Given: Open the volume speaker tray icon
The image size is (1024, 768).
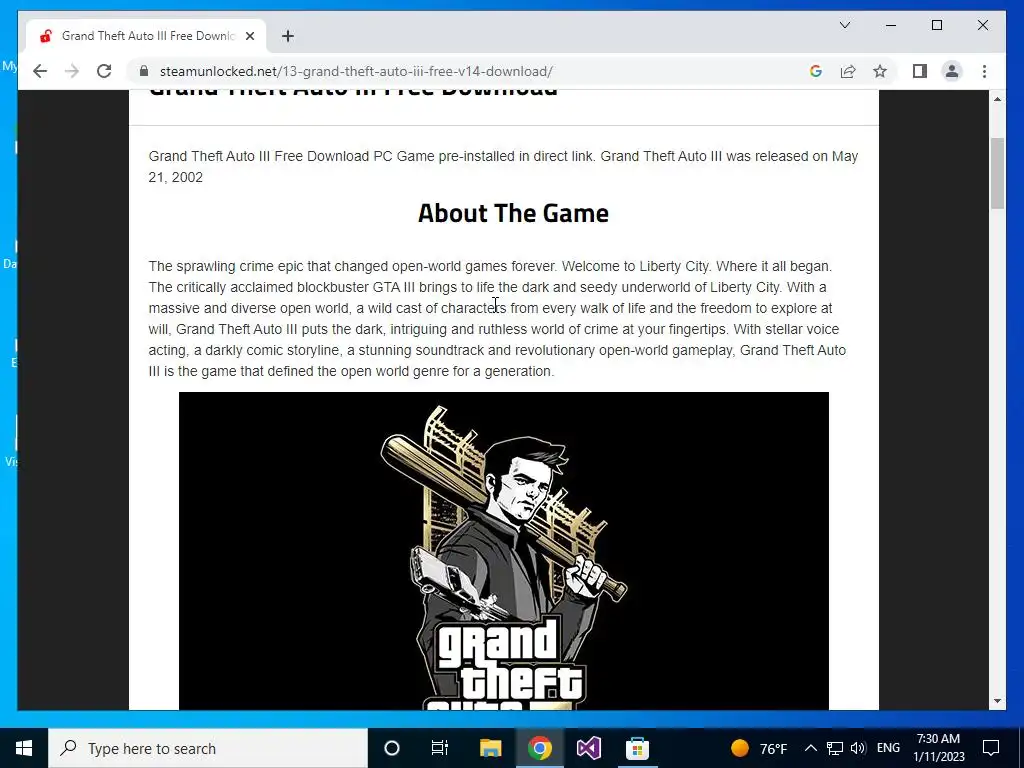Looking at the screenshot, I should pyautogui.click(x=858, y=748).
